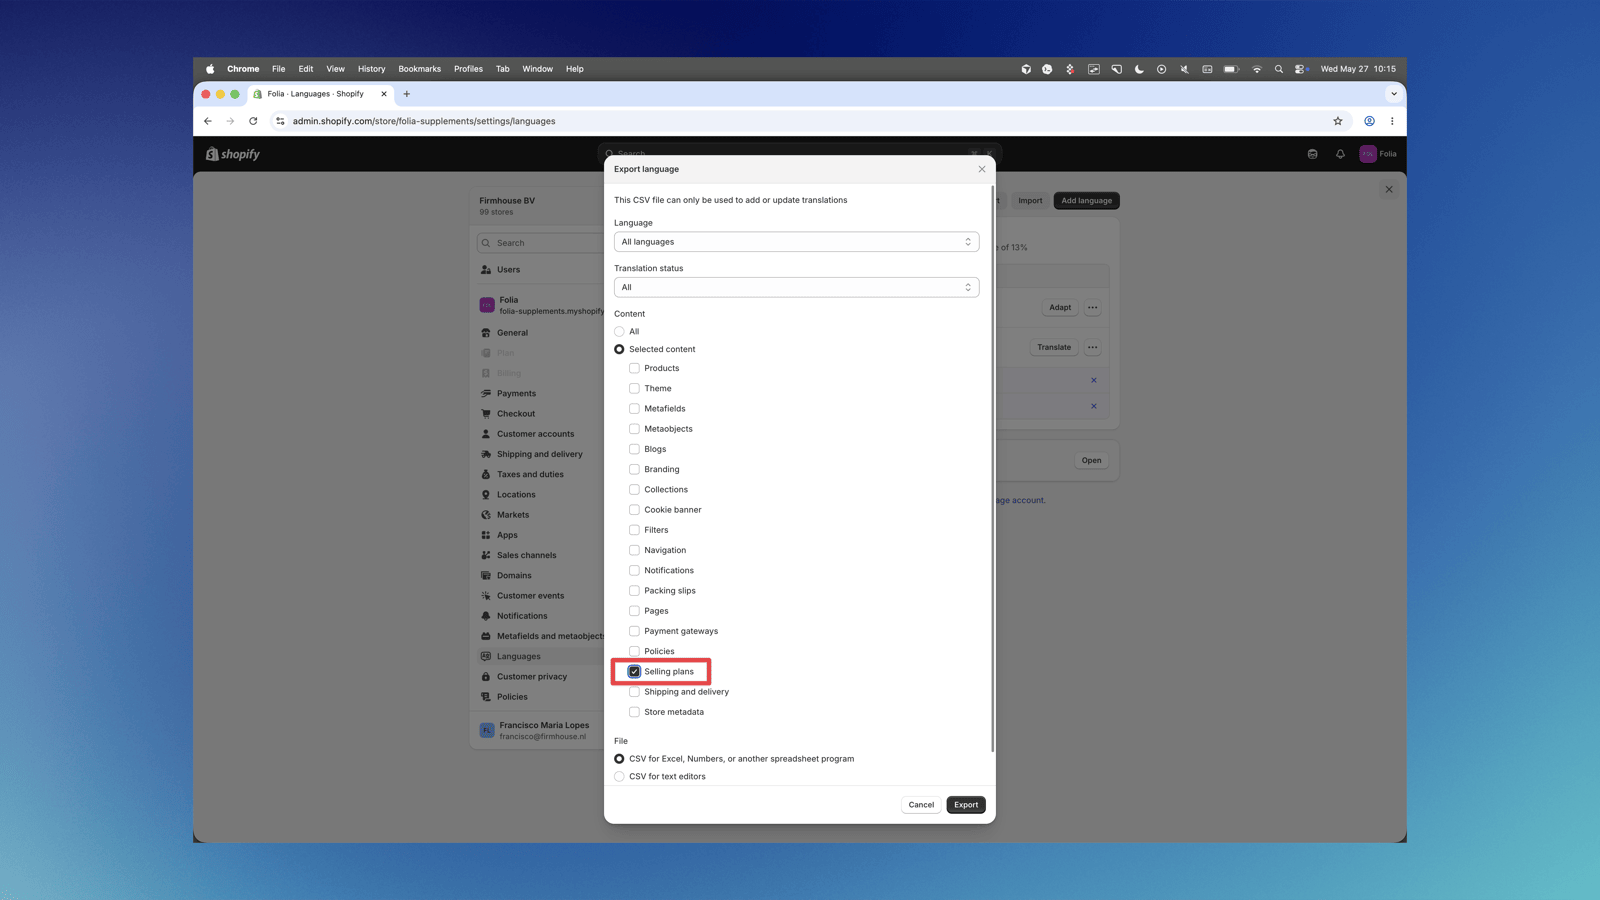This screenshot has width=1600, height=900.
Task: Check the Products checkbox
Action: 634,368
